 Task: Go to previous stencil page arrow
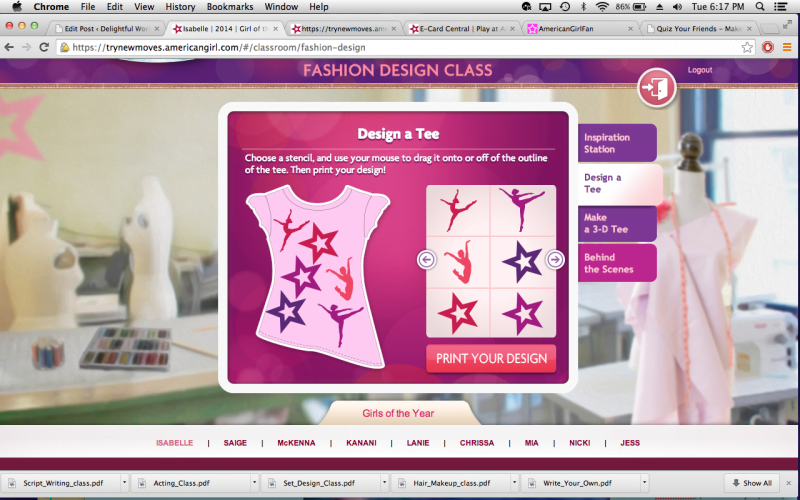[427, 260]
